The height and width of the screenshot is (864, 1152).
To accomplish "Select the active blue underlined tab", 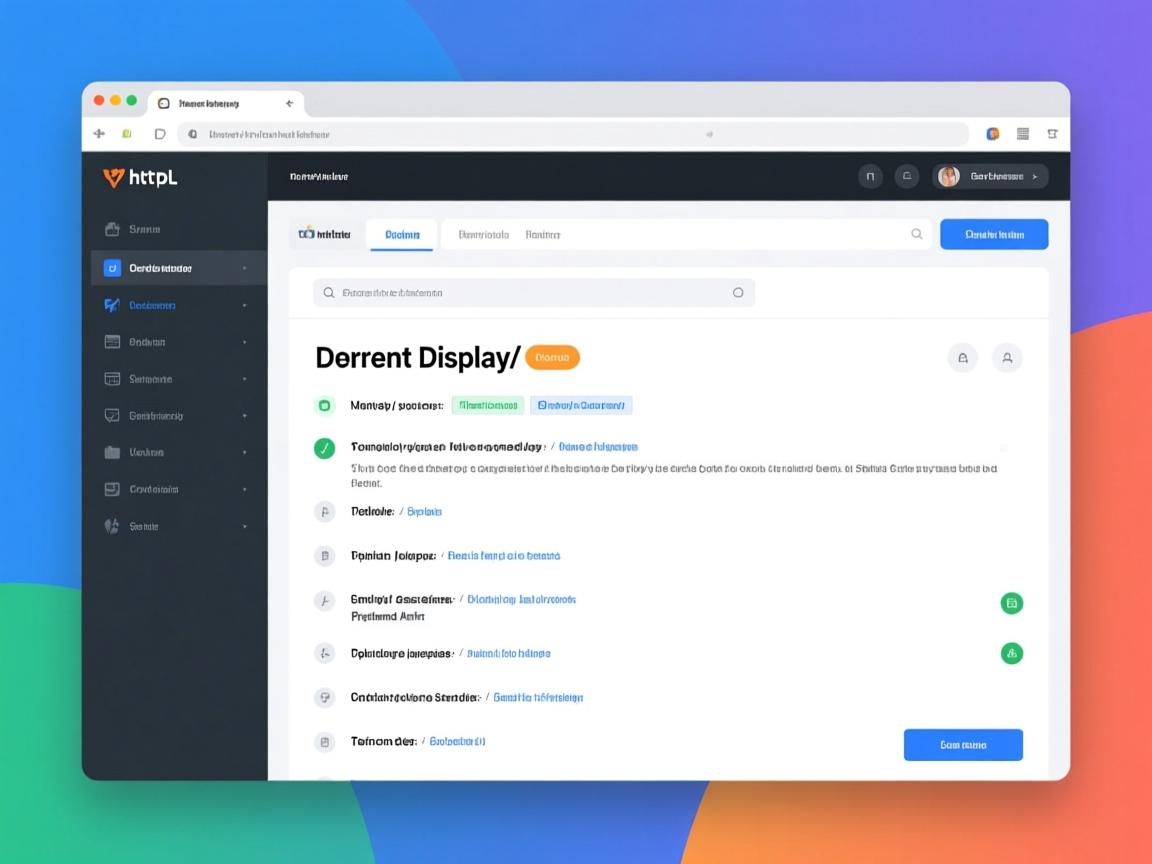I will click(402, 235).
